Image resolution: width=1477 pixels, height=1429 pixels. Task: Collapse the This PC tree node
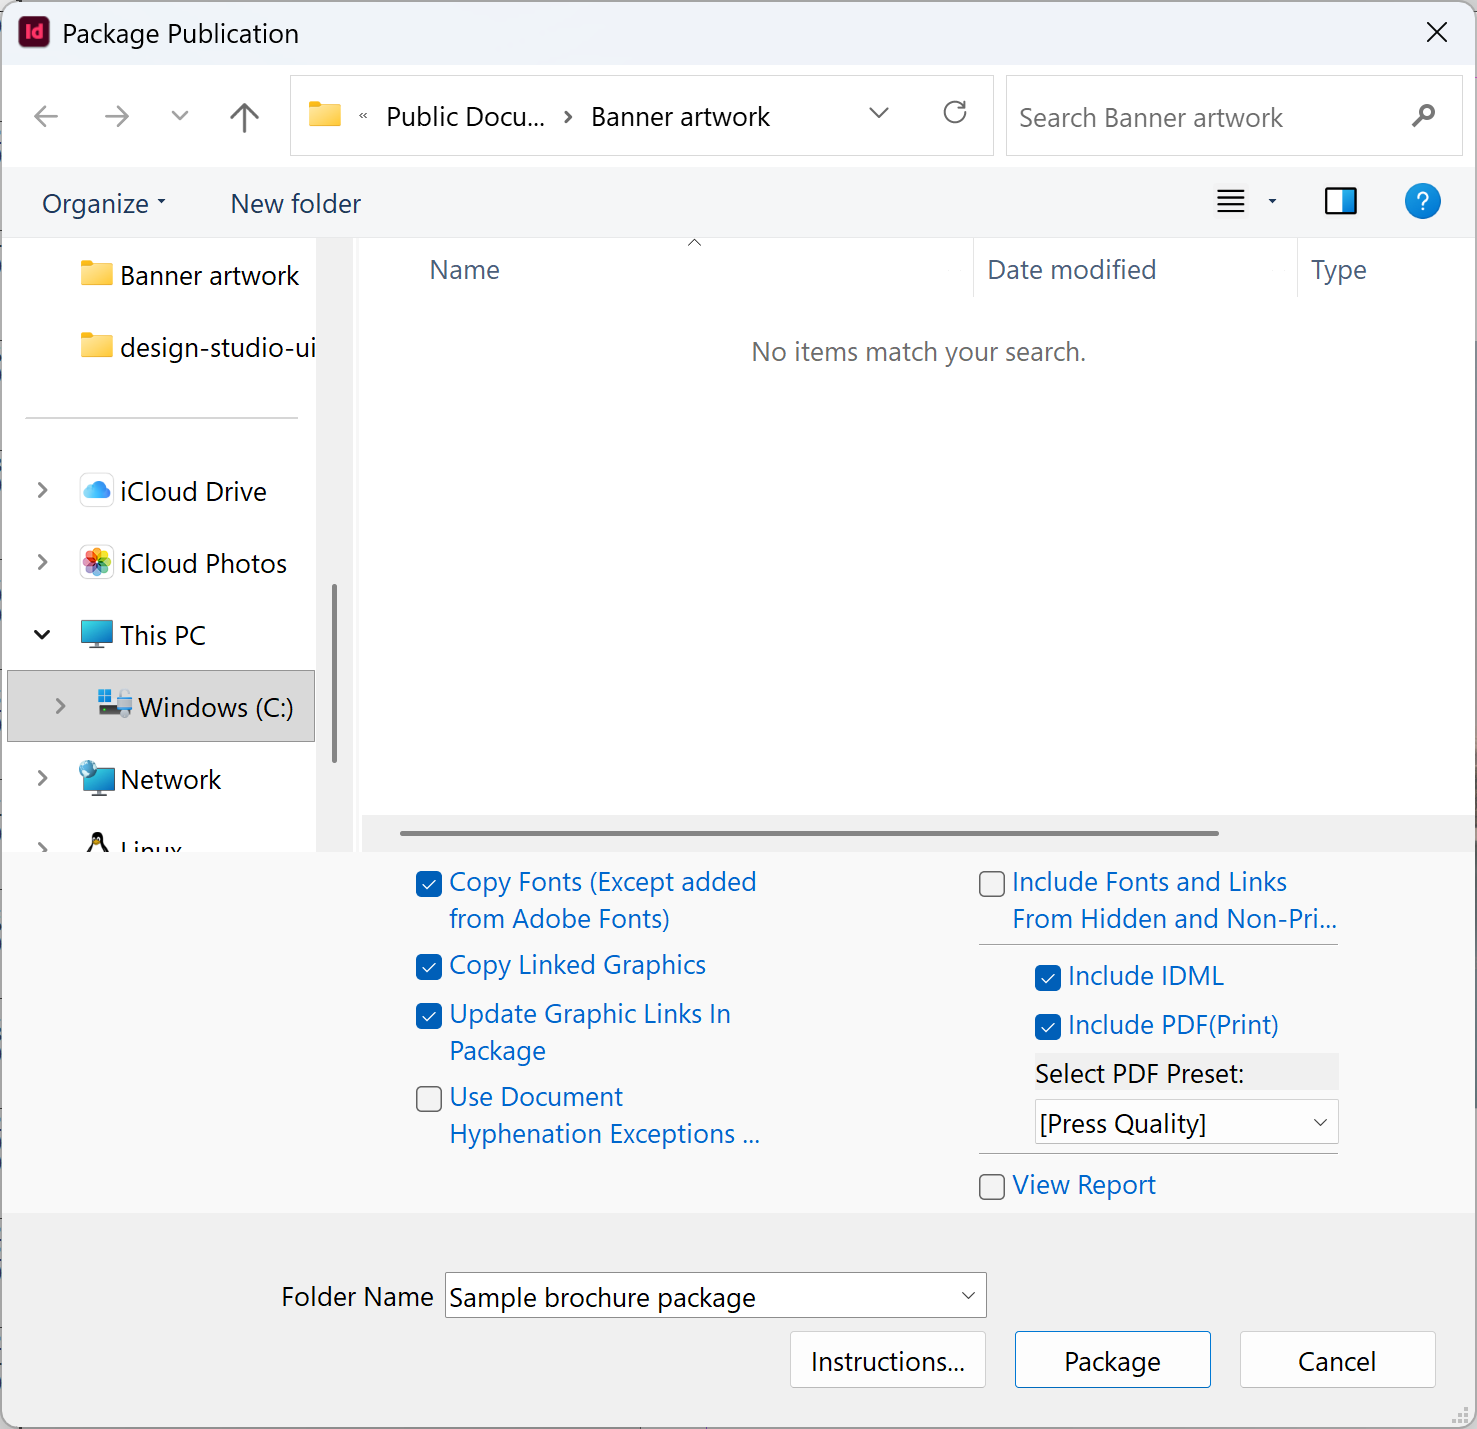coord(42,635)
